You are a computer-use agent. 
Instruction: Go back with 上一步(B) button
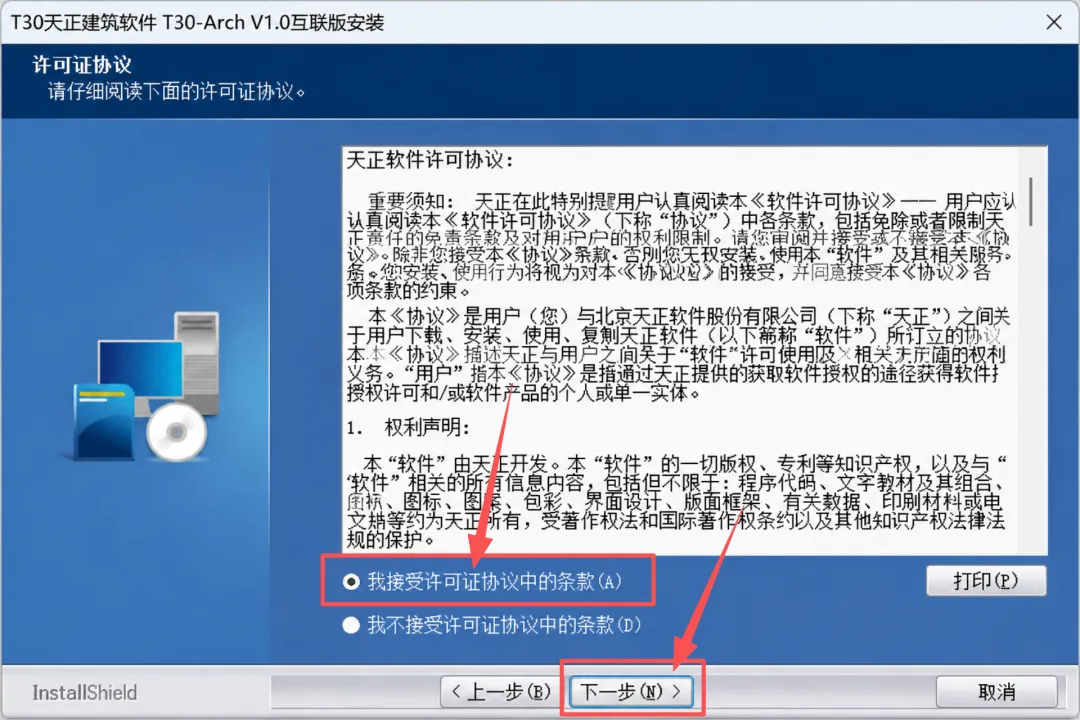tap(503, 692)
